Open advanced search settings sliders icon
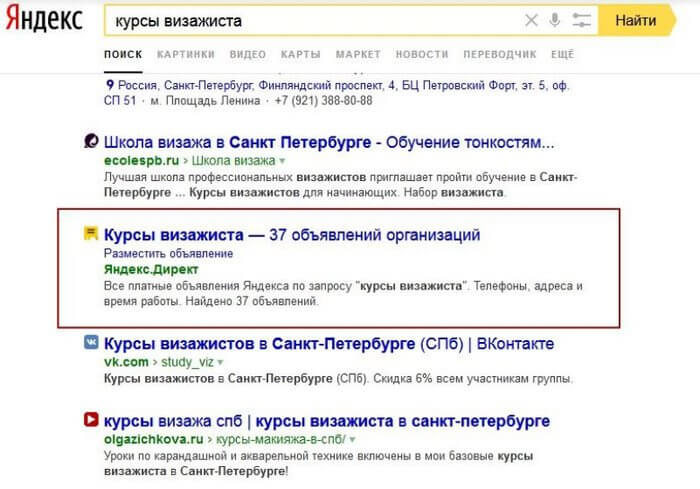The width and height of the screenshot is (700, 489). click(582, 20)
